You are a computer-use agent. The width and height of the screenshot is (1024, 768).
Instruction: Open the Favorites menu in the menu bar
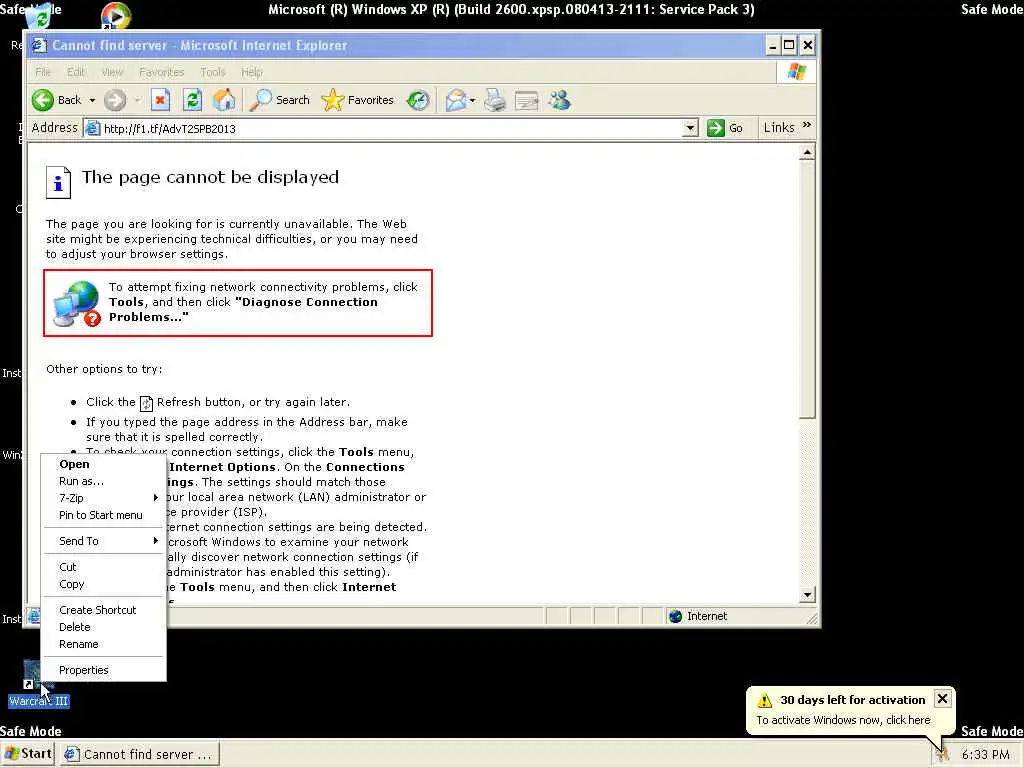pyautogui.click(x=161, y=72)
